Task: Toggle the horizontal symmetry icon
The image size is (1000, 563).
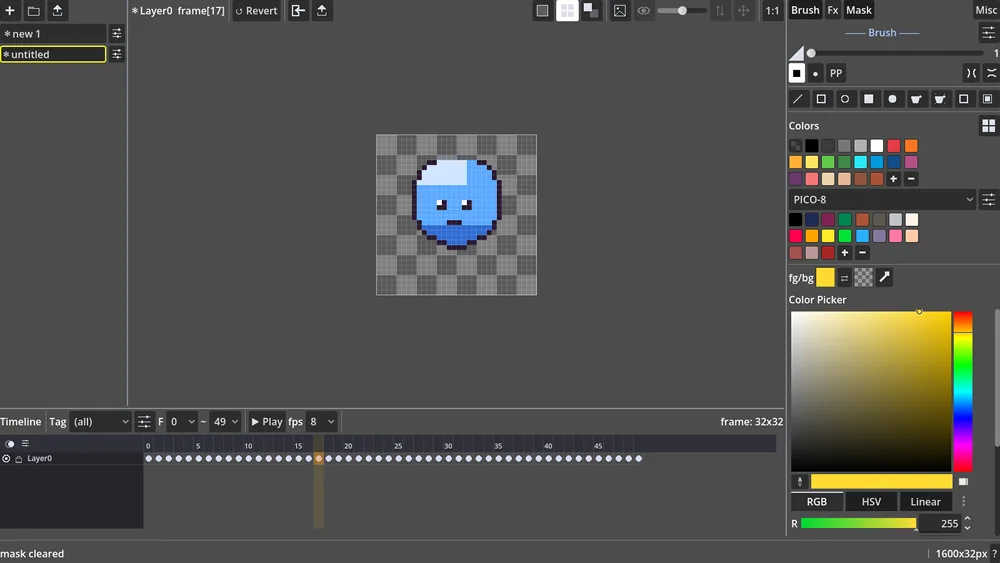Action: coord(971,73)
